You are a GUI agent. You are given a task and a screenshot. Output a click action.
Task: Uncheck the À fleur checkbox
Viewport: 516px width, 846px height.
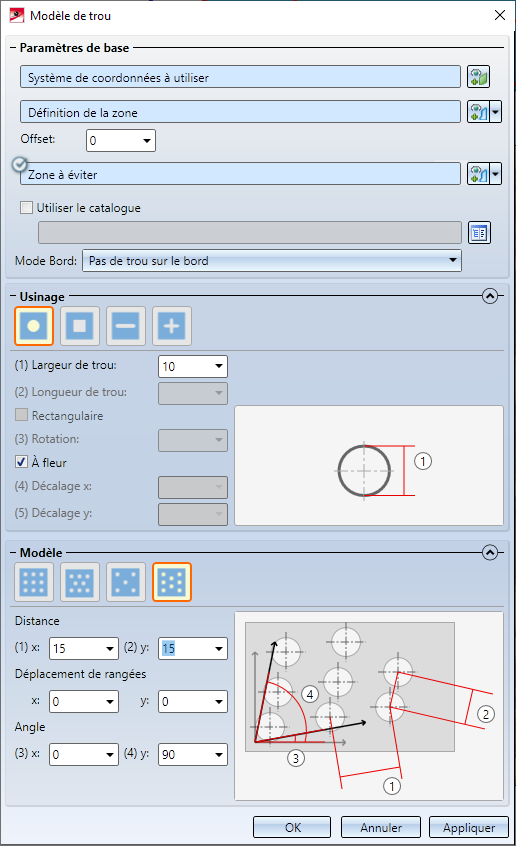point(22,462)
